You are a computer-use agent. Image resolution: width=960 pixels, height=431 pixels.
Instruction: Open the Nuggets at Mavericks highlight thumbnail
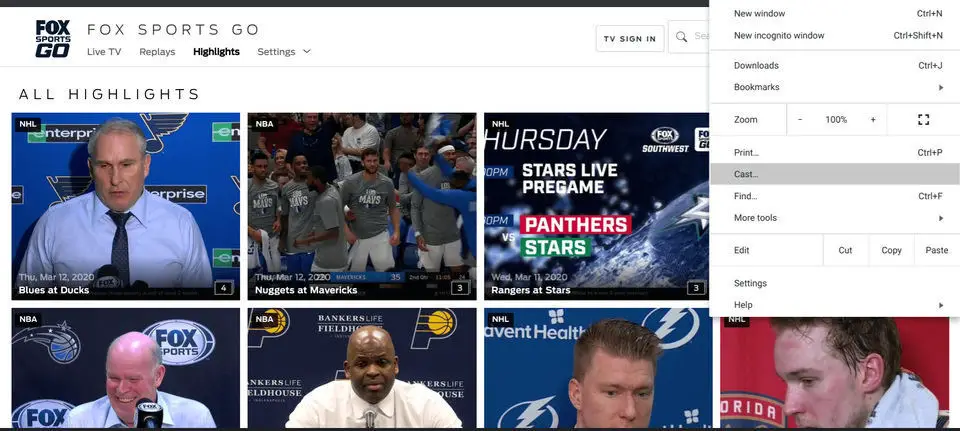(362, 206)
